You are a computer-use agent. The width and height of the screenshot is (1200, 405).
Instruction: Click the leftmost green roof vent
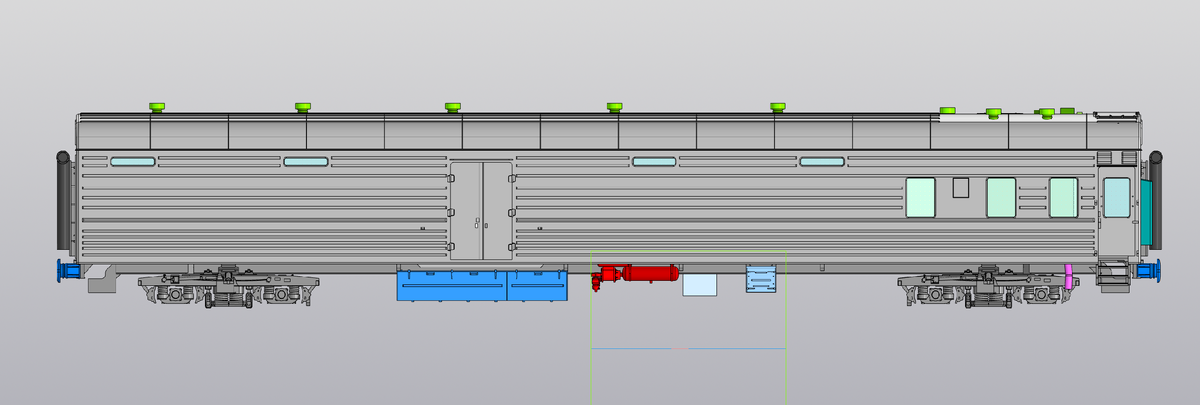tap(156, 106)
